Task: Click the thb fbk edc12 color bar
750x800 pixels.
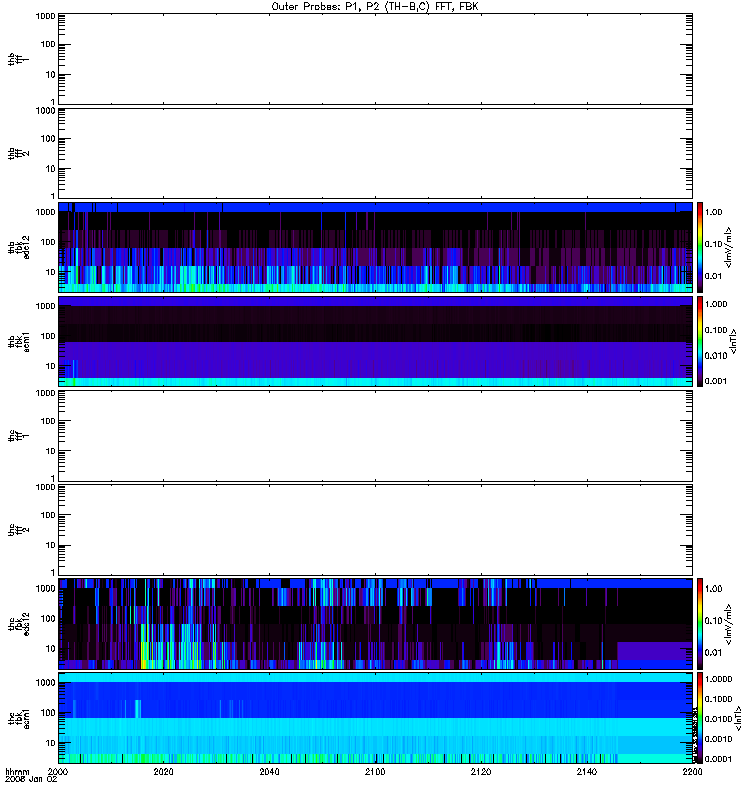Action: pos(700,247)
